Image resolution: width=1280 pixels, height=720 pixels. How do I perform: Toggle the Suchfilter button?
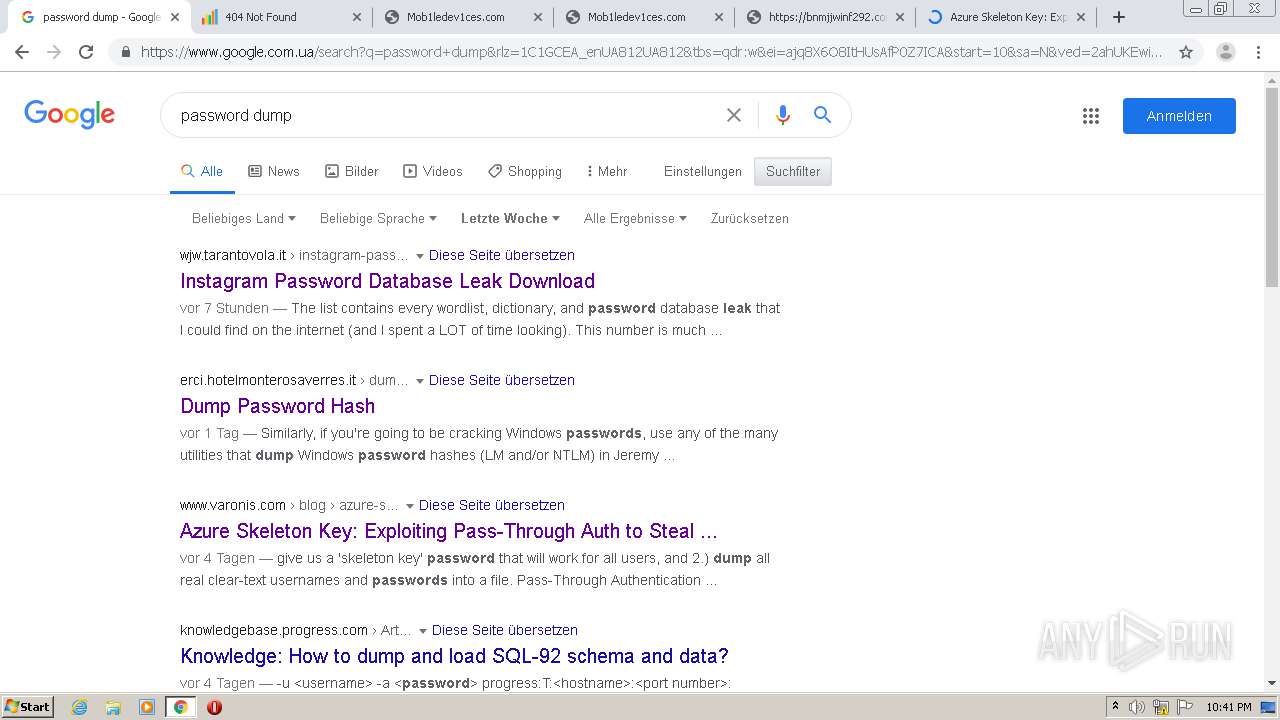click(x=793, y=171)
